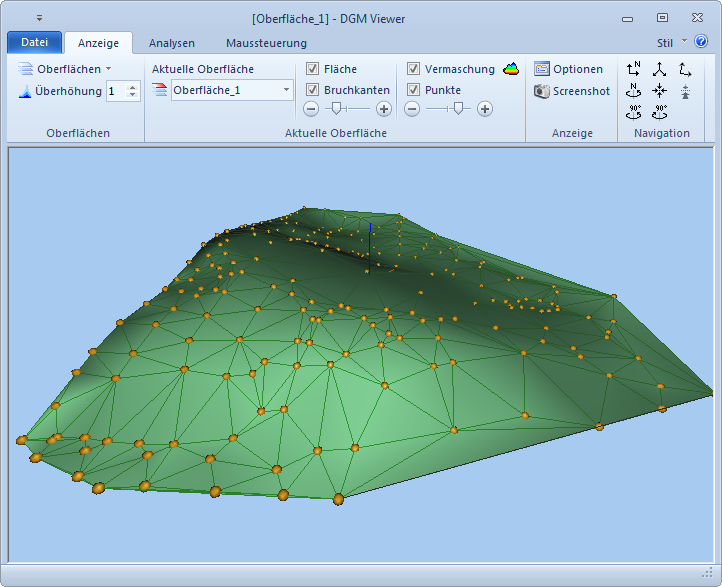Take a Screenshot of the view
Screen dimensions: 722x587
tap(572, 91)
